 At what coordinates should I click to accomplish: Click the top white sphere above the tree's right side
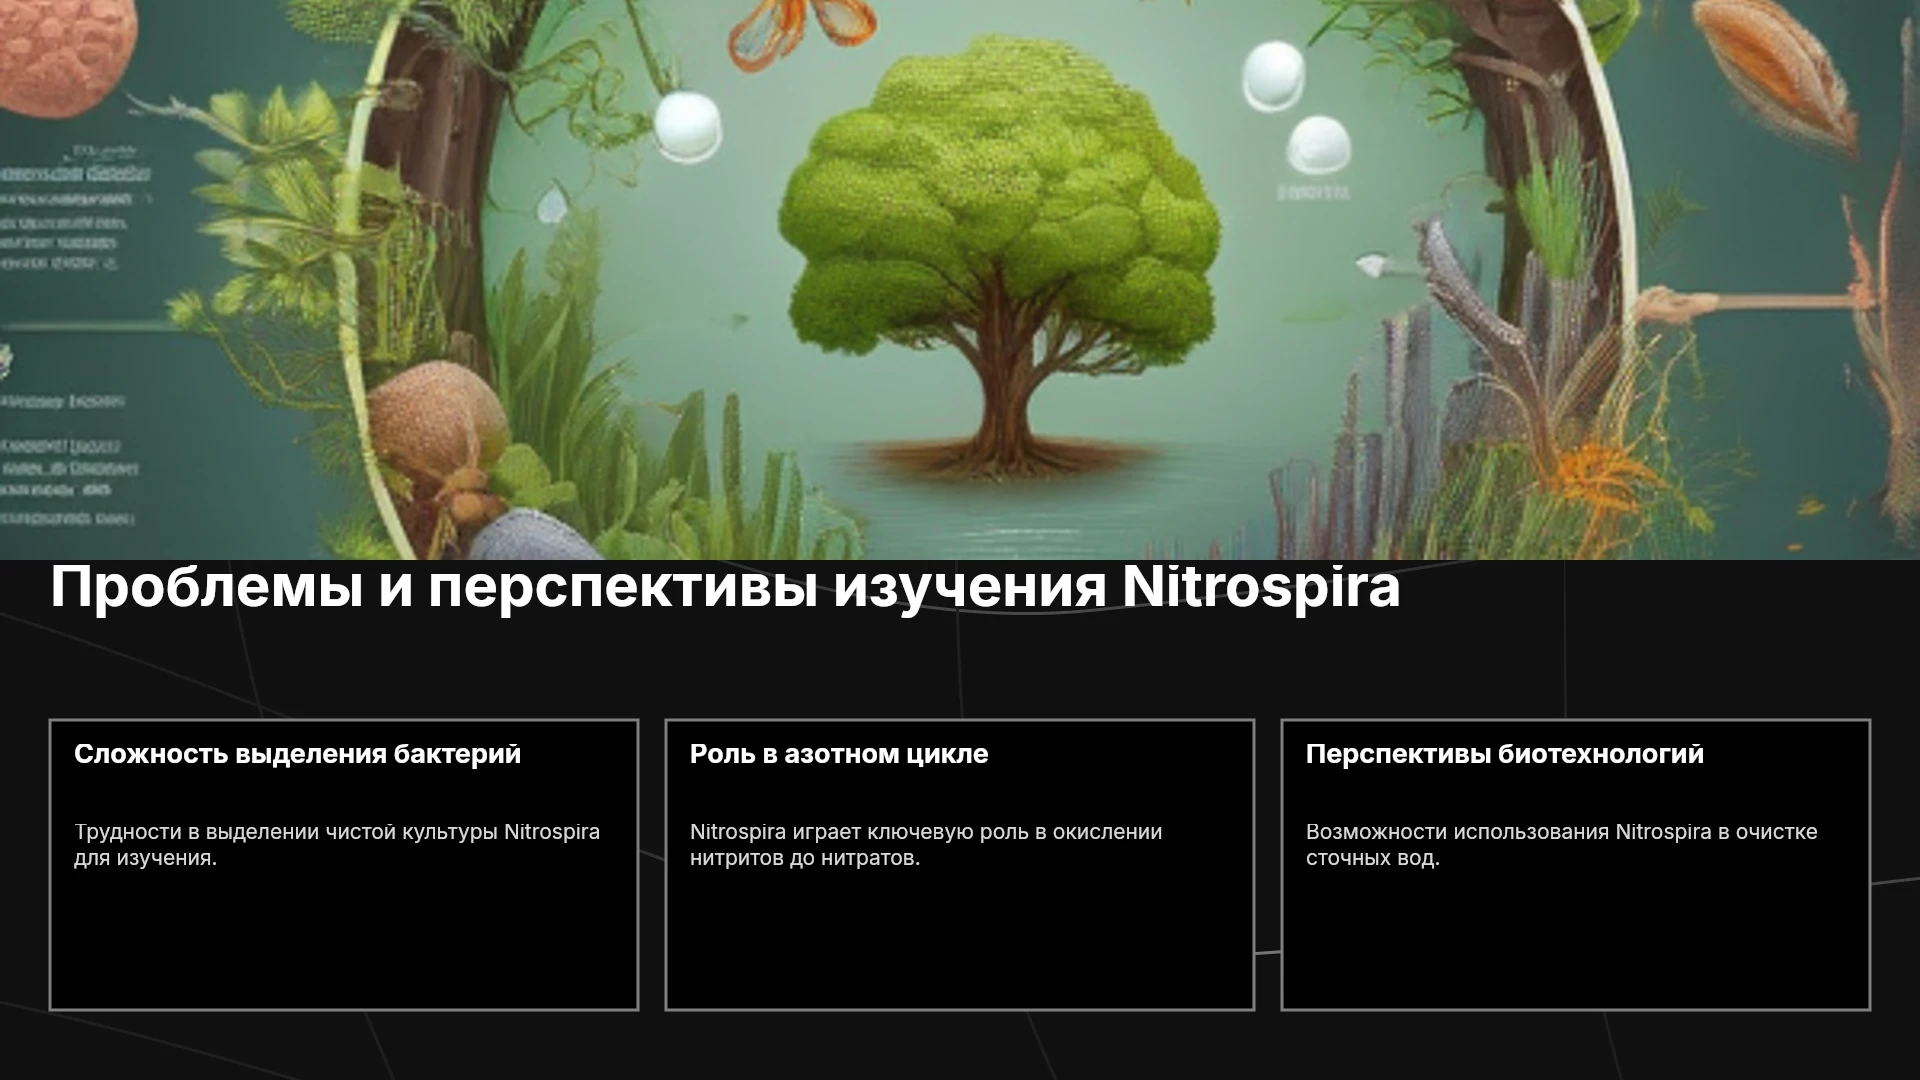click(1273, 76)
